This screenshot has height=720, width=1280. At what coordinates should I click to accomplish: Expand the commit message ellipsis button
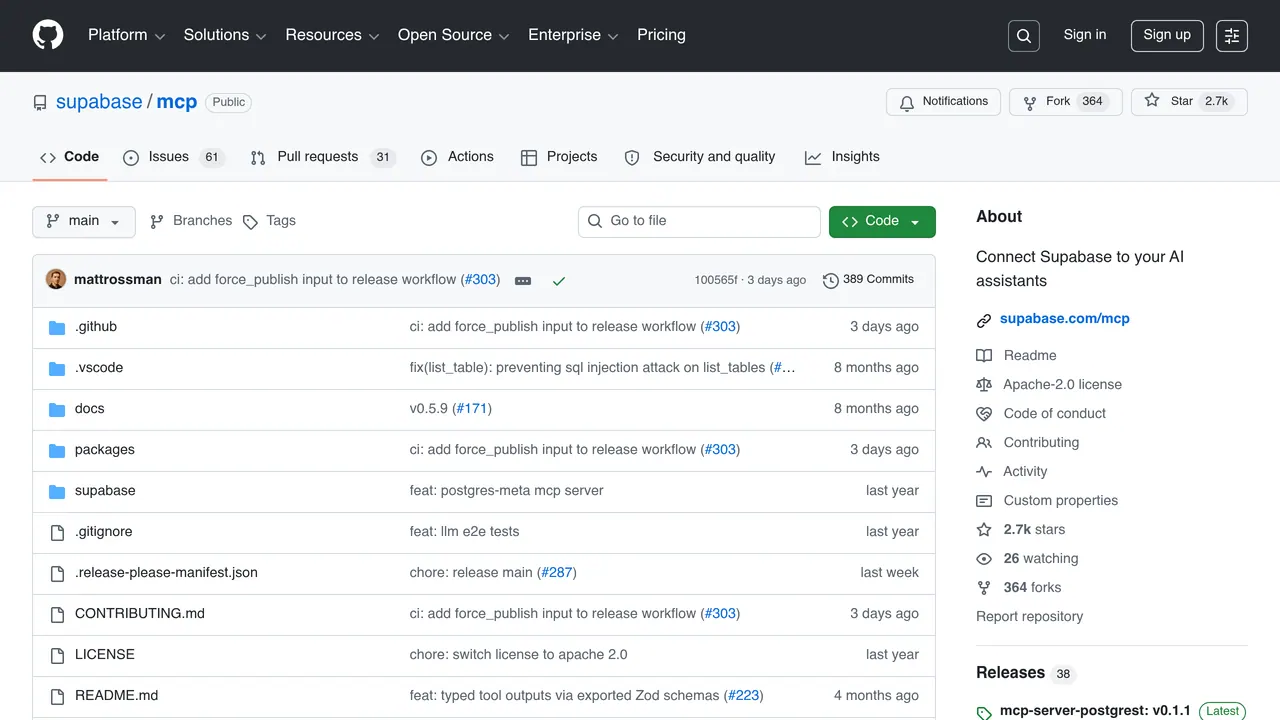pos(523,281)
